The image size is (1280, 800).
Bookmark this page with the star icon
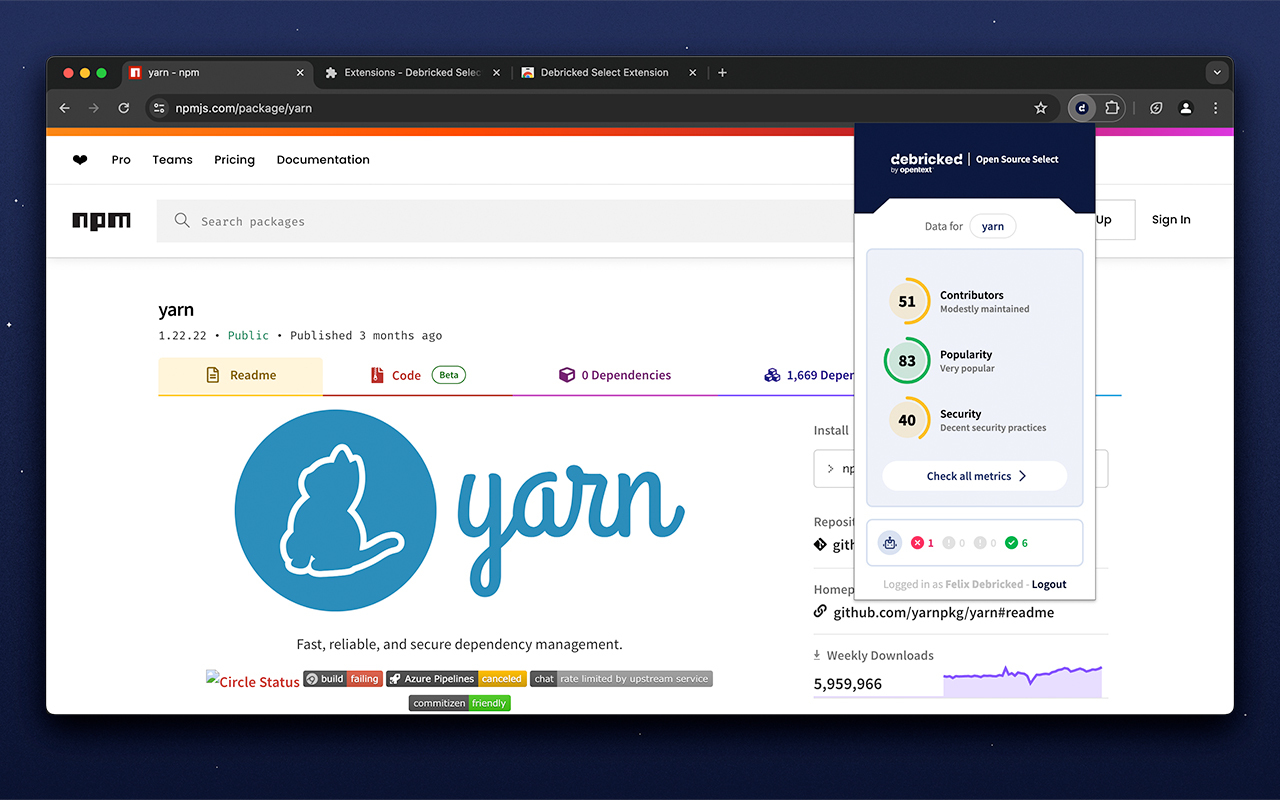1041,108
